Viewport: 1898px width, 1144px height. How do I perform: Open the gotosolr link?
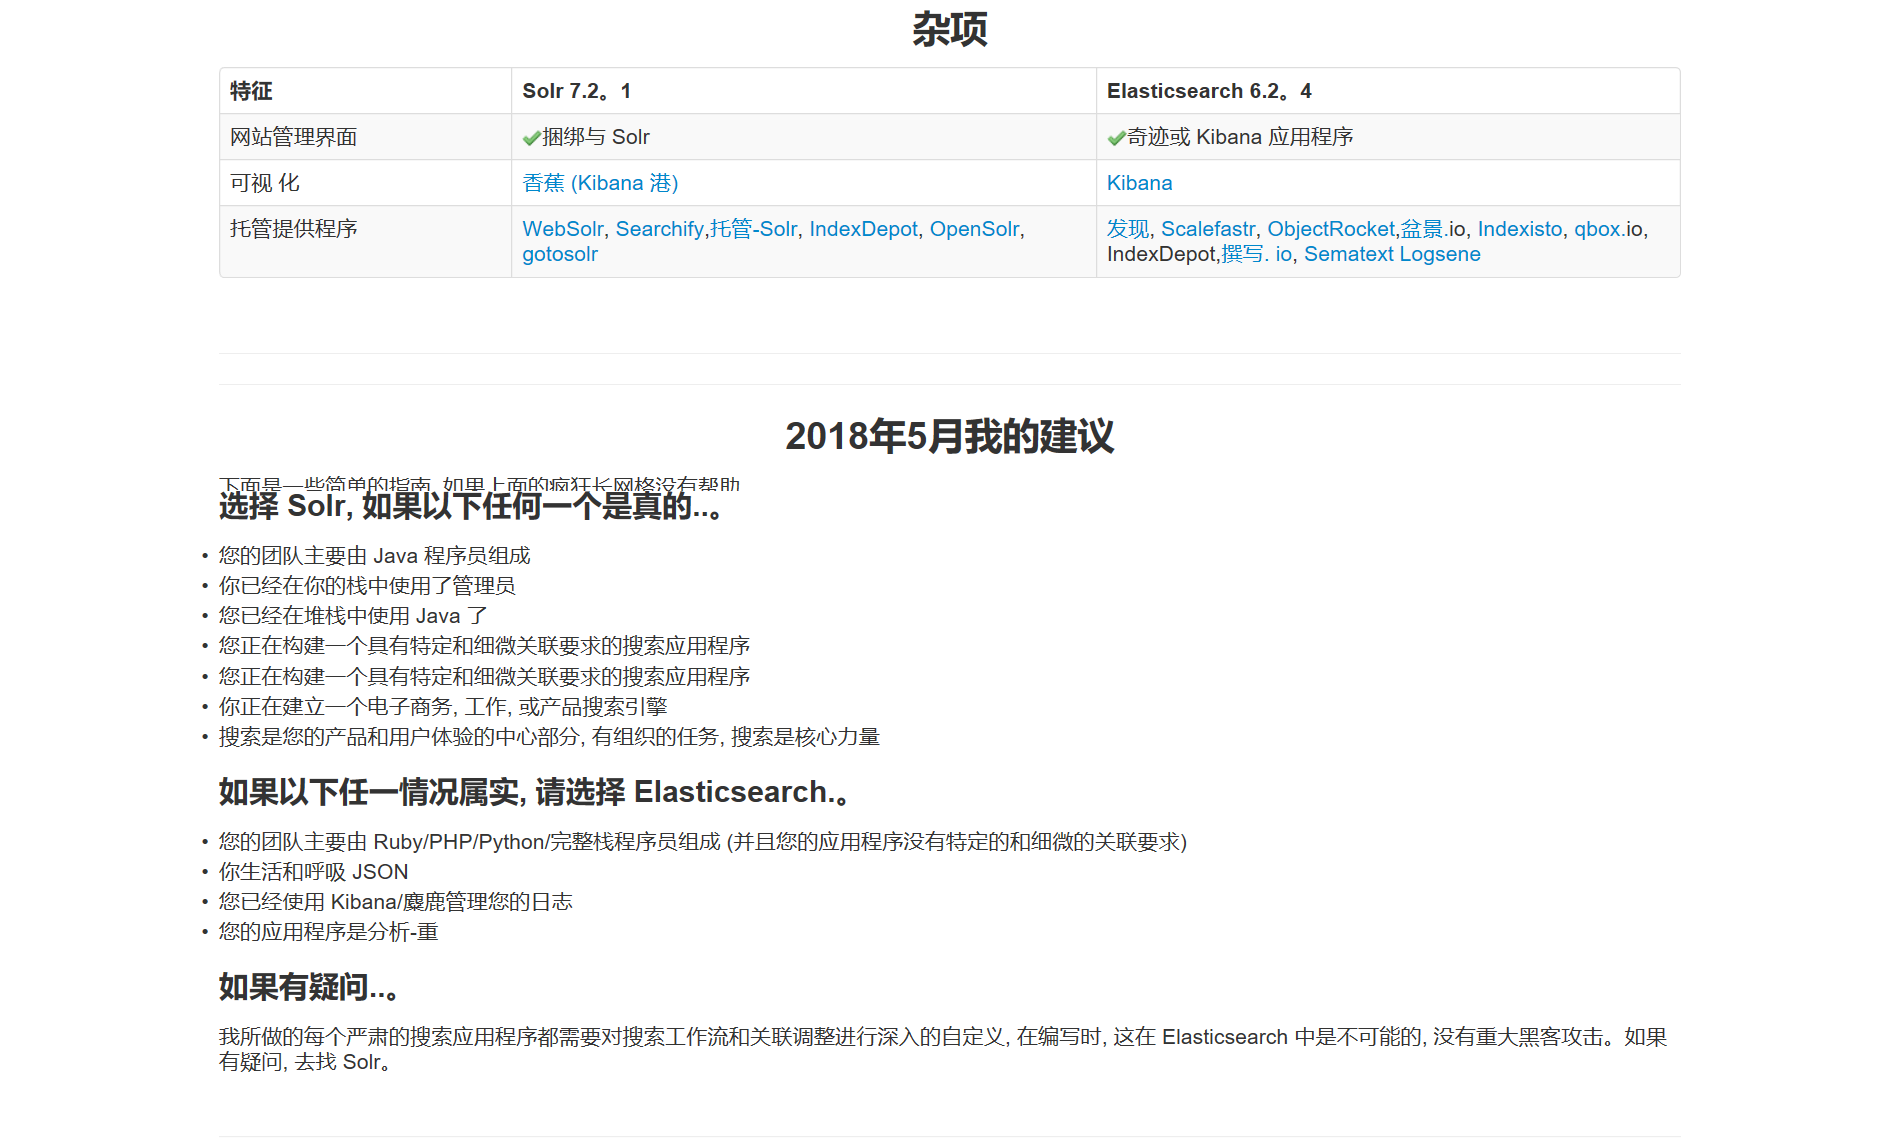560,254
